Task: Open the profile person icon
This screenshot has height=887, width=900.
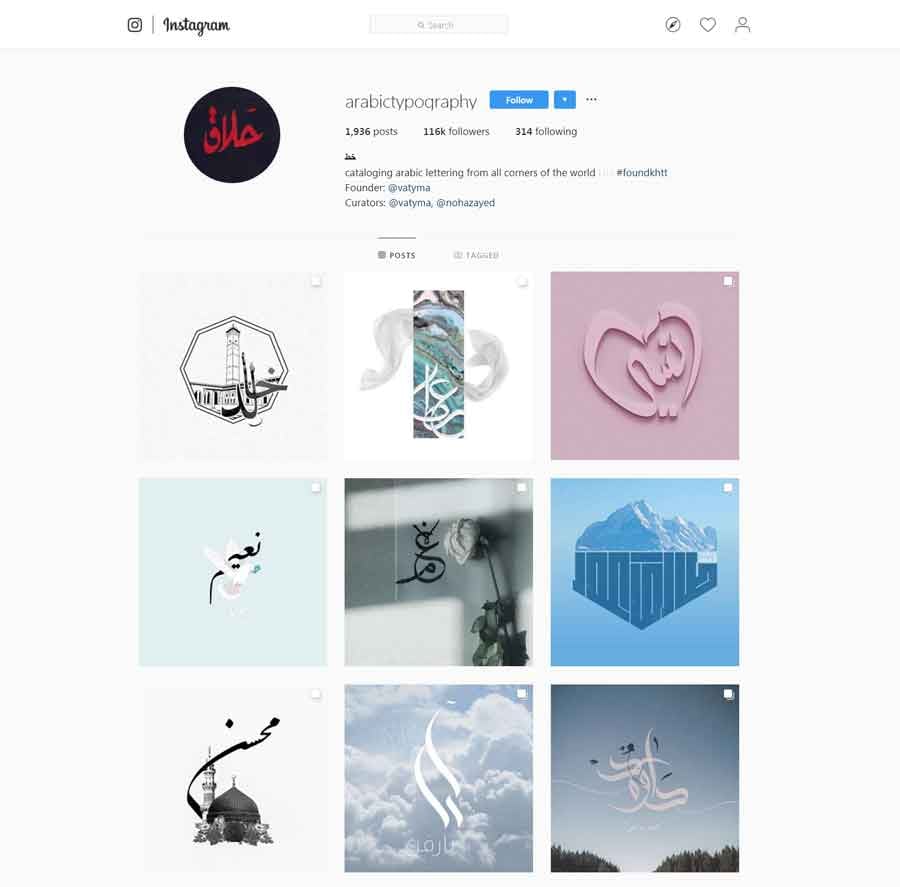Action: pyautogui.click(x=742, y=25)
